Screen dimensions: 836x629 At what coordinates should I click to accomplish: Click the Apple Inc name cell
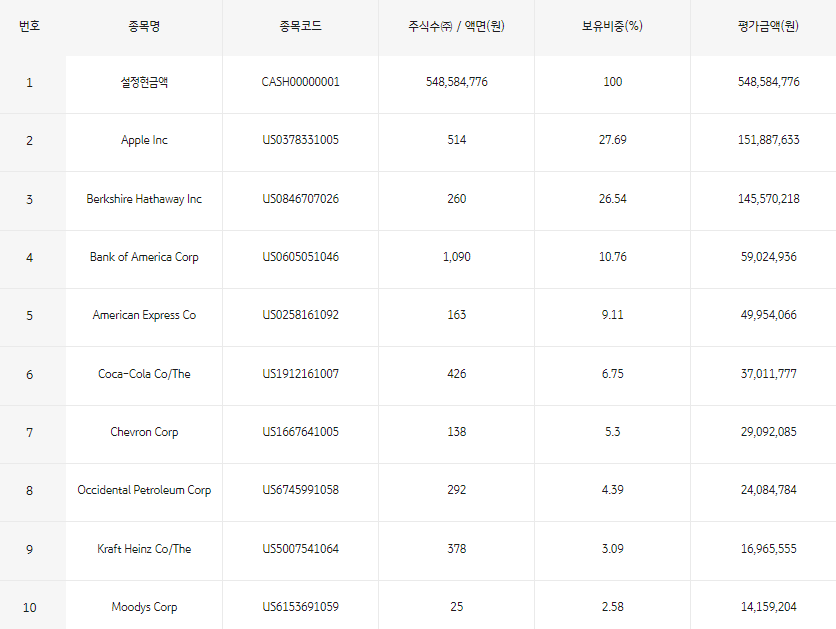pyautogui.click(x=144, y=140)
